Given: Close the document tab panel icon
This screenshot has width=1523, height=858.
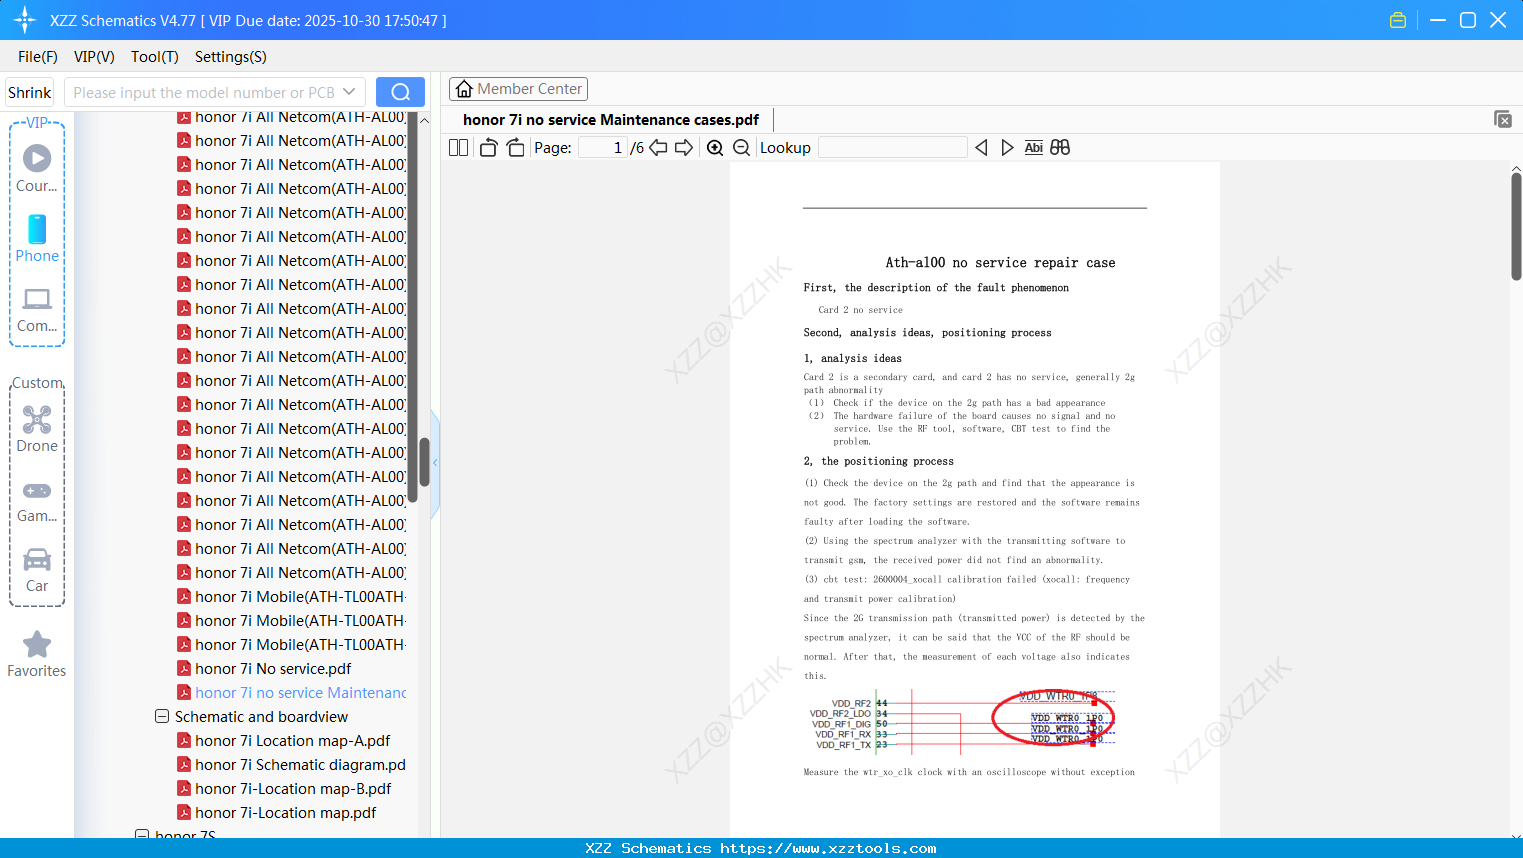Looking at the screenshot, I should 1503,119.
